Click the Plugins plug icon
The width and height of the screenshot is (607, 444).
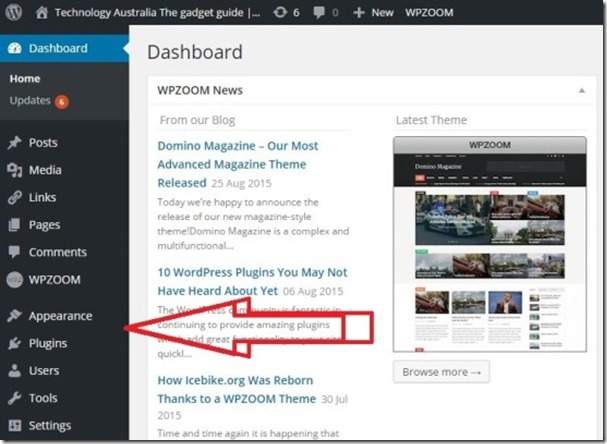point(14,343)
